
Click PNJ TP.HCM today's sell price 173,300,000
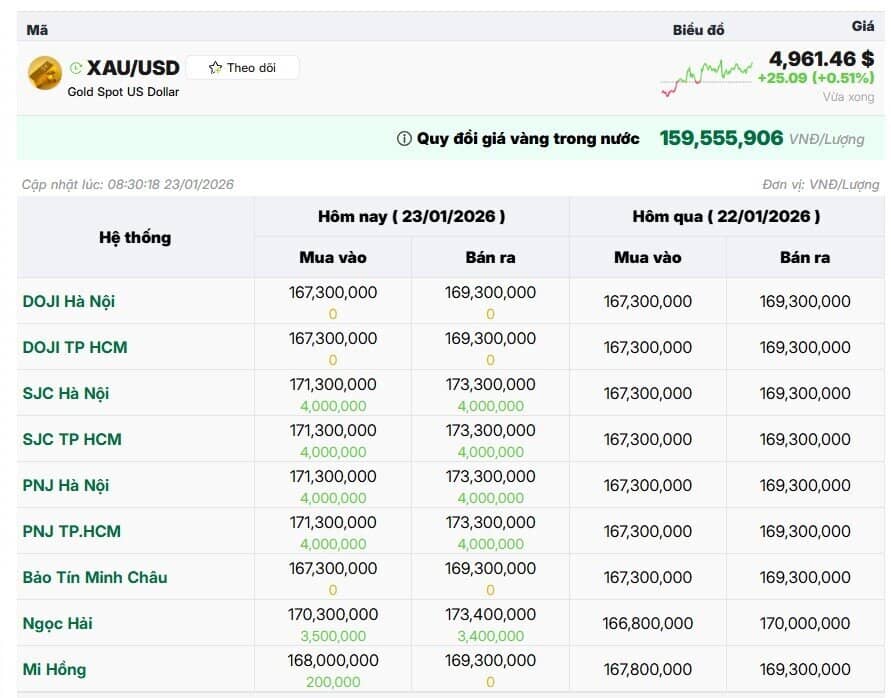point(490,523)
